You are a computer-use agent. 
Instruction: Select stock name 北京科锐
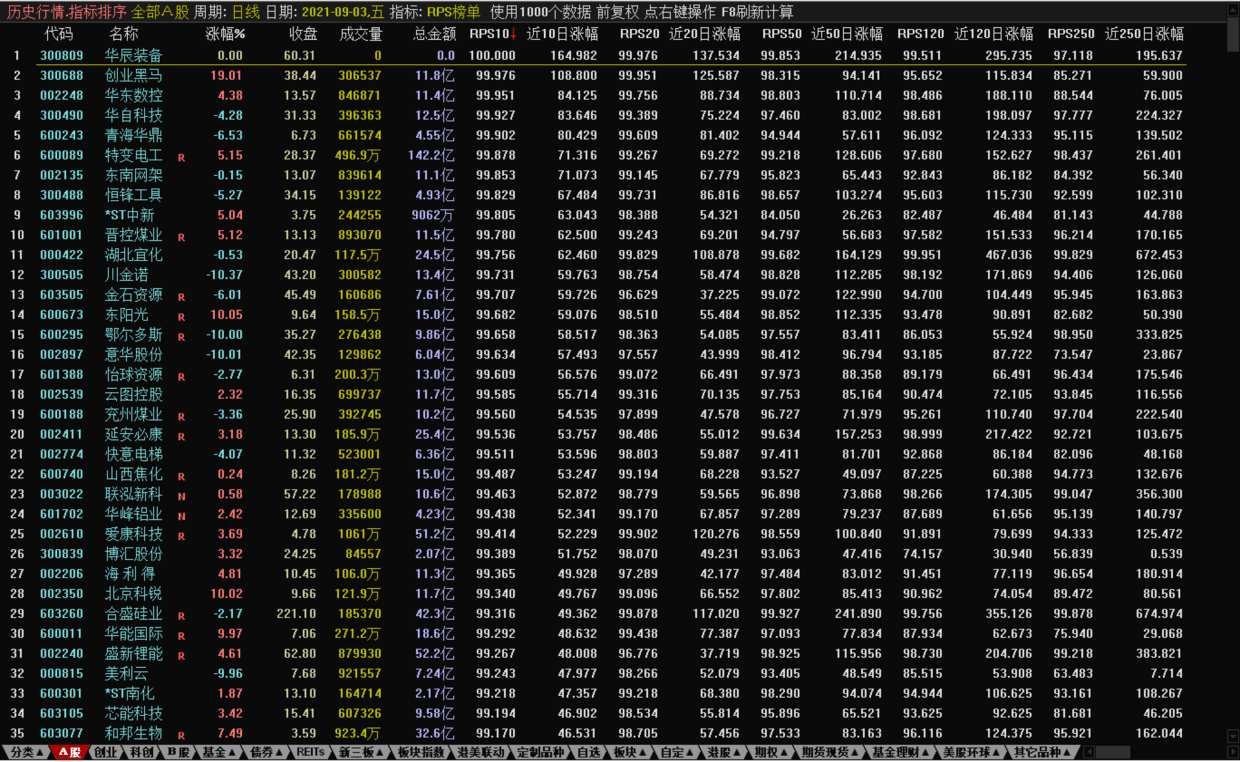pos(134,594)
